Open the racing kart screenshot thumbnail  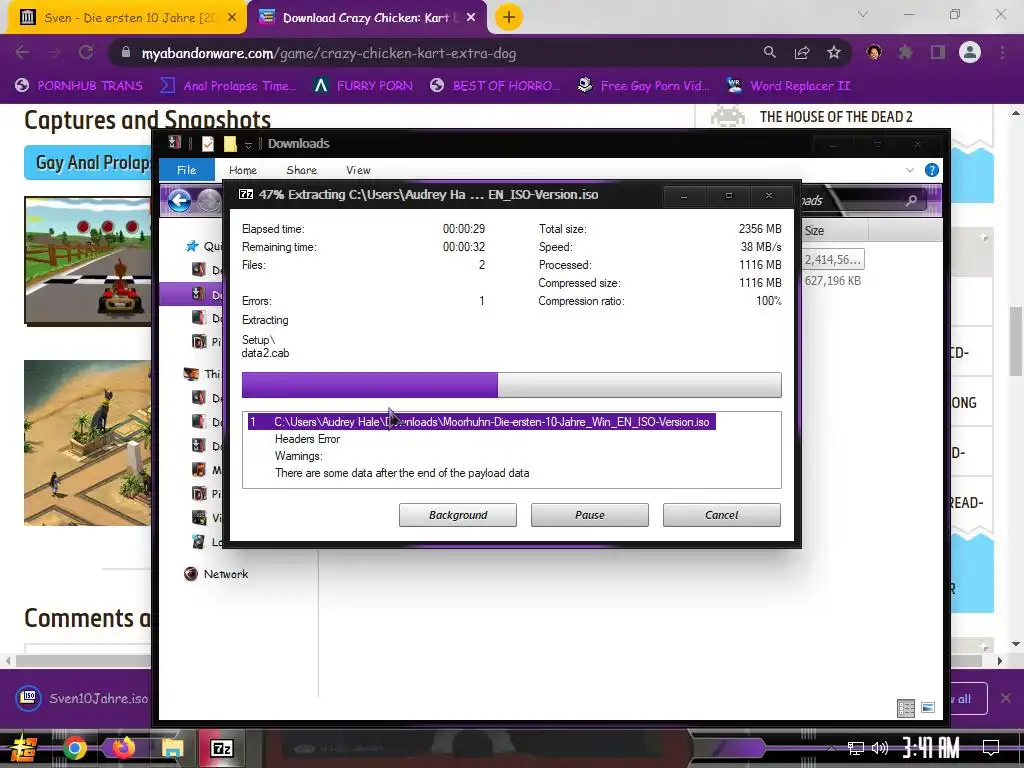pos(88,261)
